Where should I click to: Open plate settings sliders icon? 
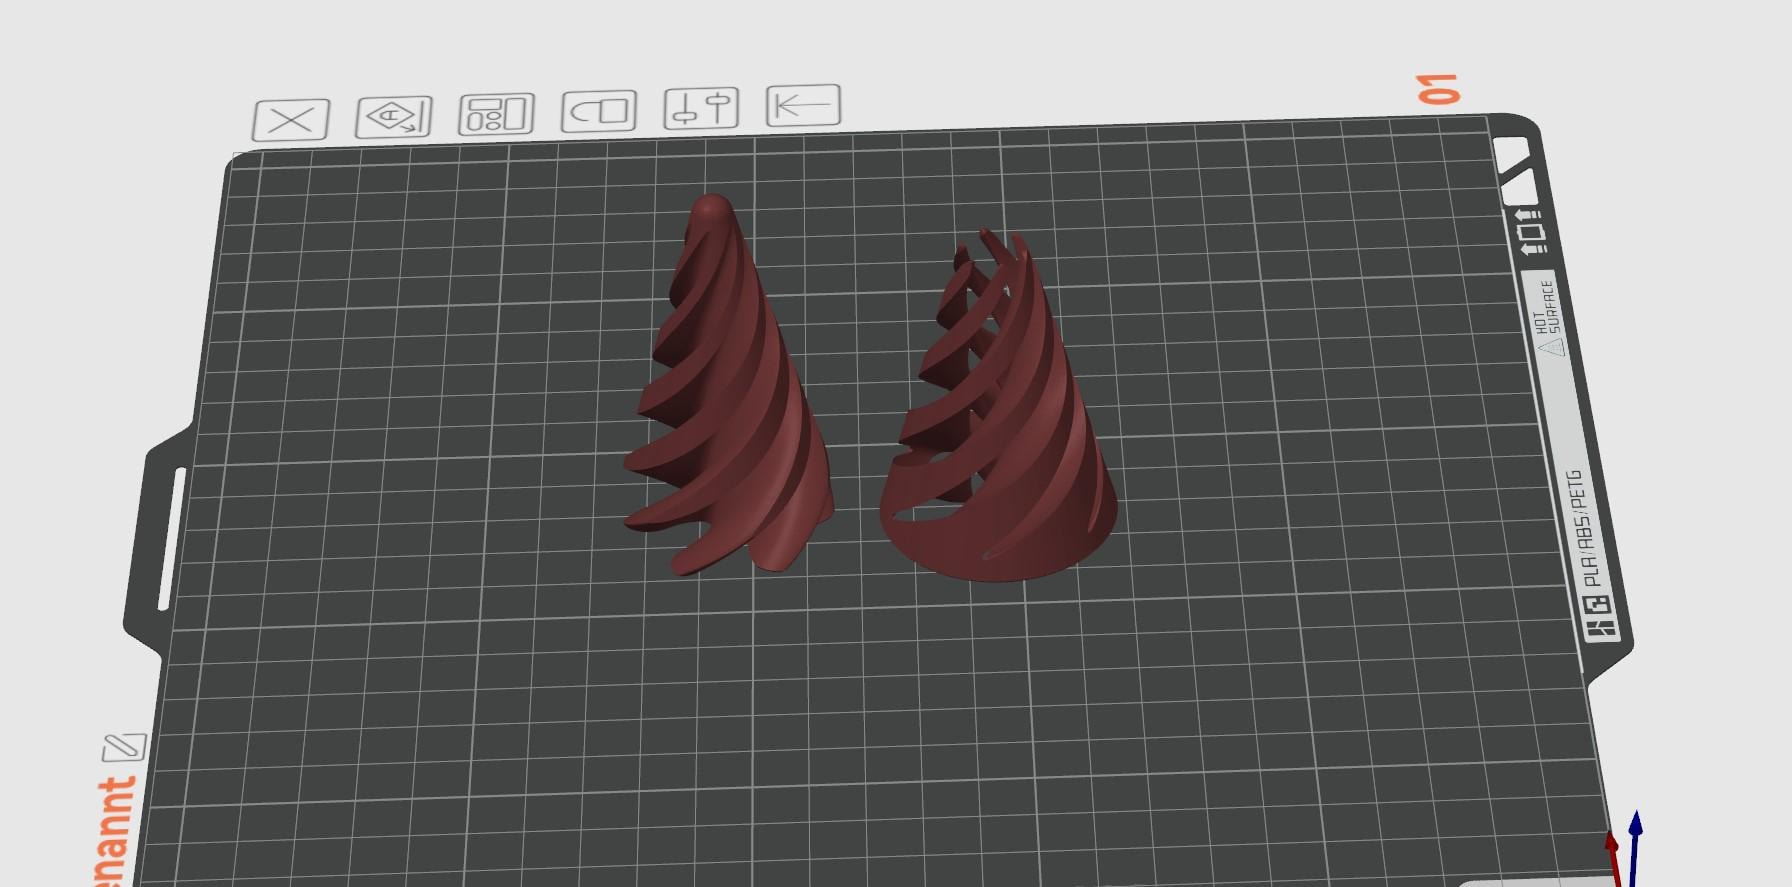(x=701, y=108)
